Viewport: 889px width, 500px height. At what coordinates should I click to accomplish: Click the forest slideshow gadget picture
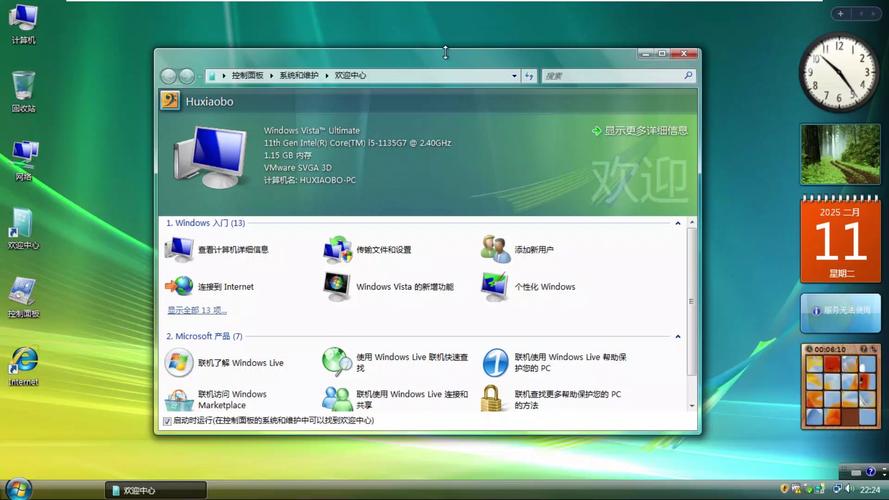[x=840, y=155]
